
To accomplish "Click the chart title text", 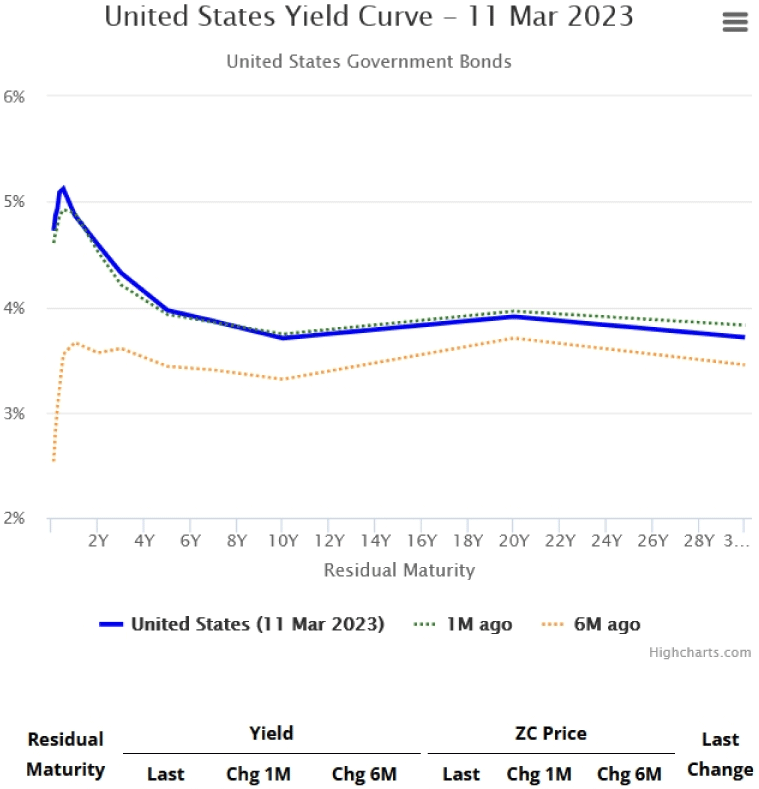I will point(369,17).
